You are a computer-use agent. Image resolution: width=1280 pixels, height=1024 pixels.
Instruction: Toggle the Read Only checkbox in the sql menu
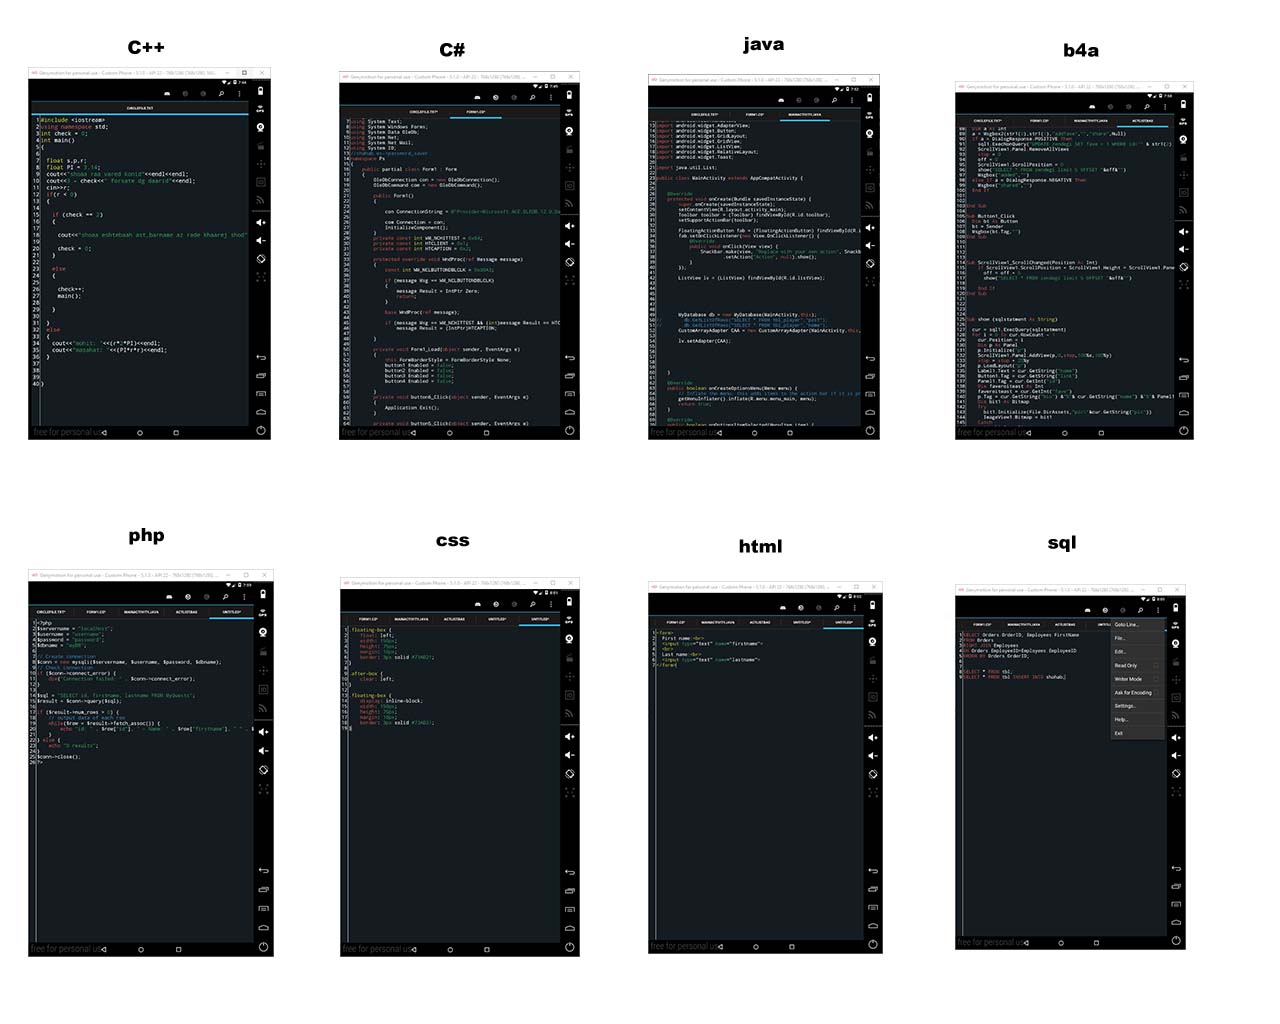tap(1156, 665)
